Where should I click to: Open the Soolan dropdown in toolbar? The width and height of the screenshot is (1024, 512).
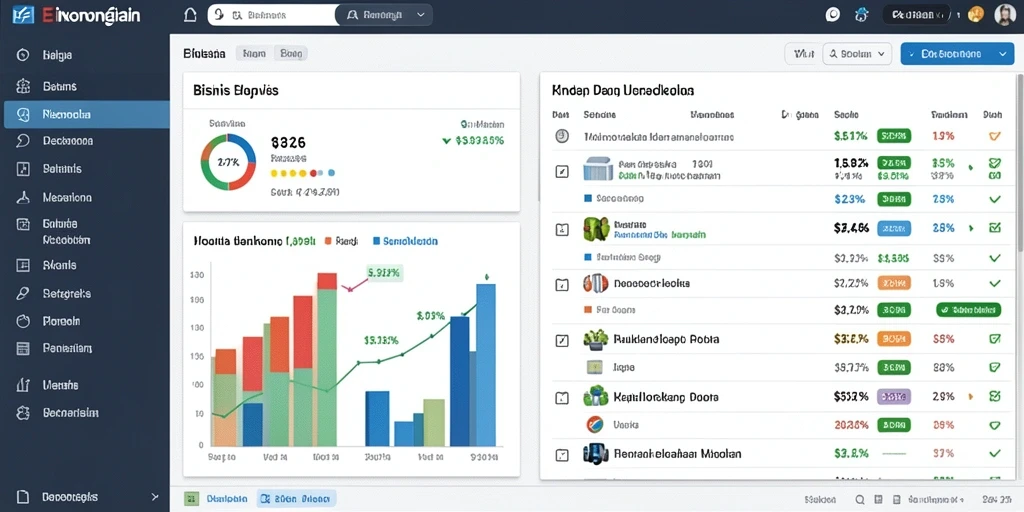857,54
